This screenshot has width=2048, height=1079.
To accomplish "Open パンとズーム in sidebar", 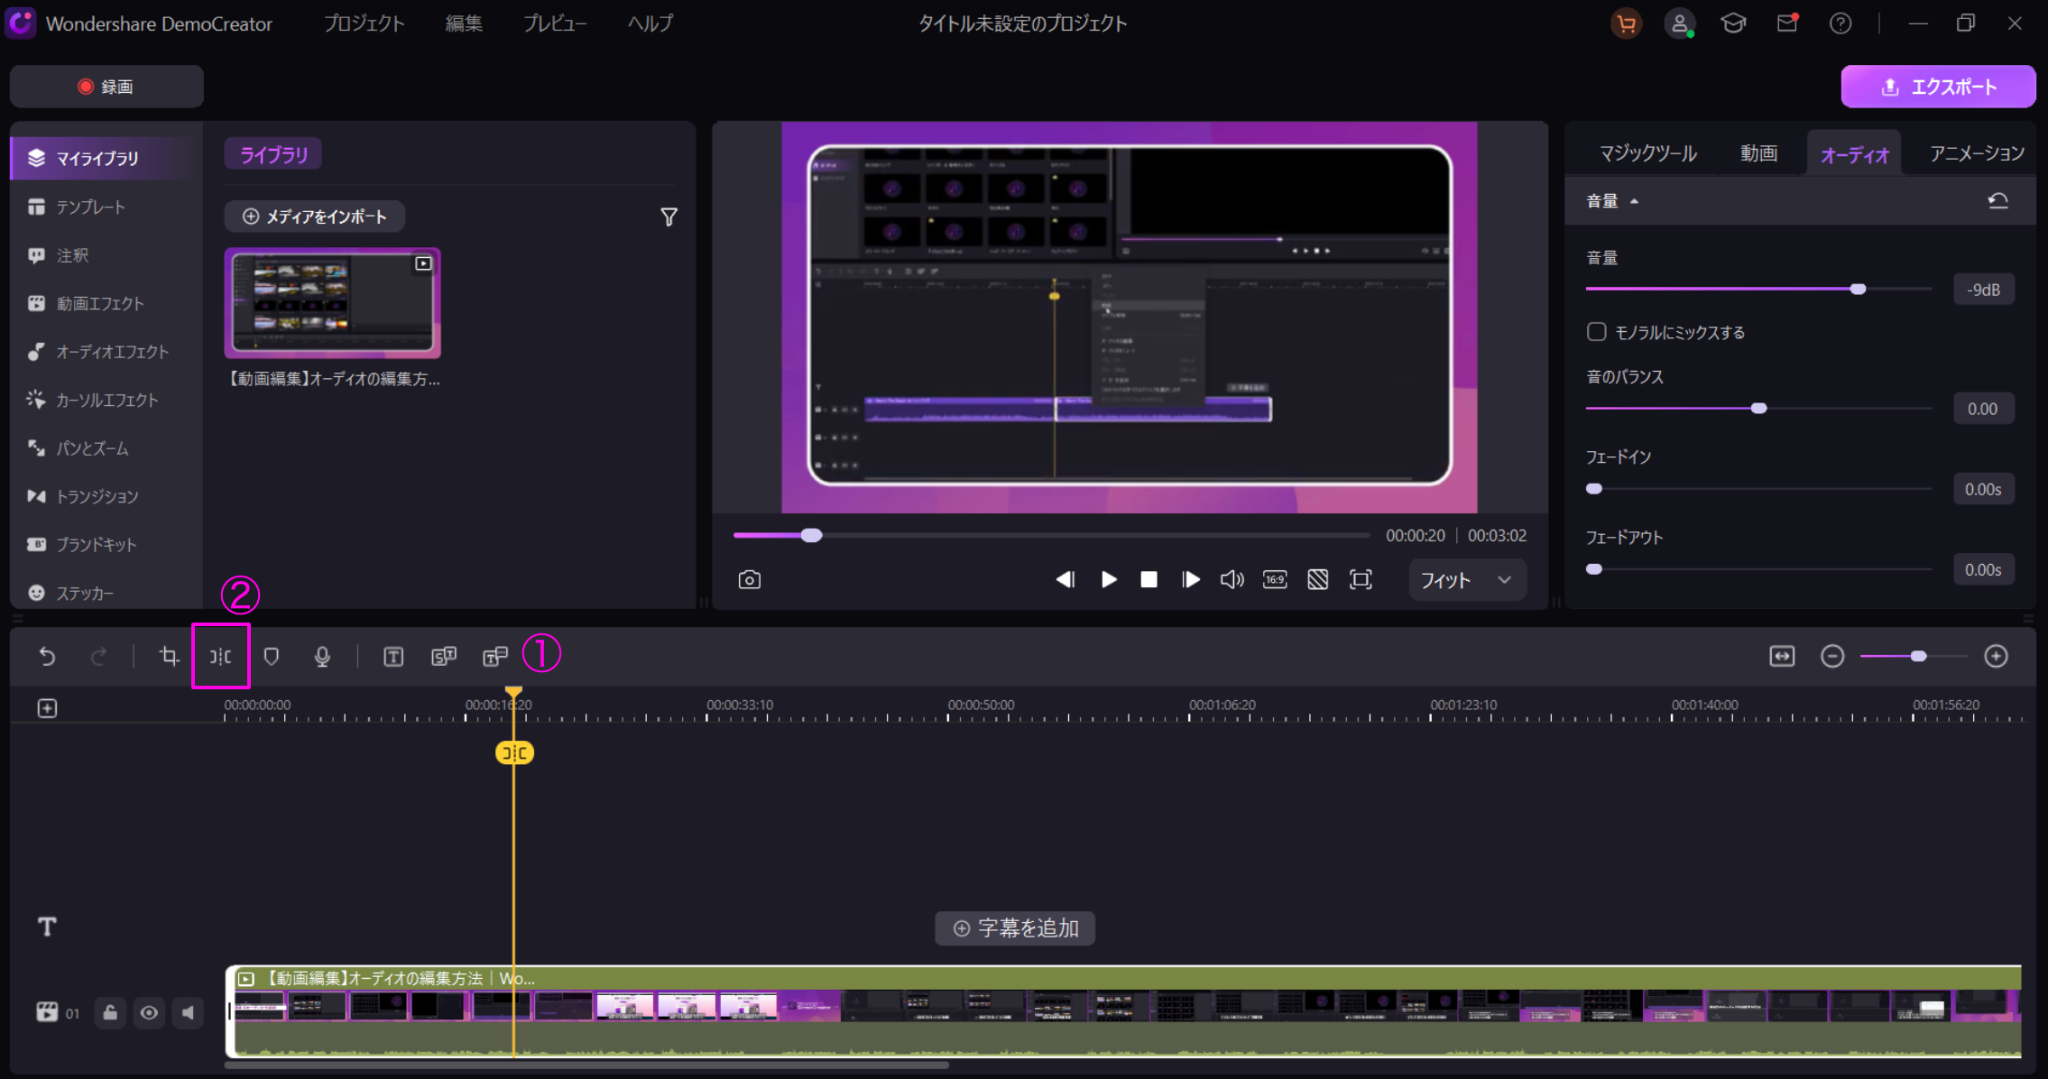I will [x=106, y=448].
